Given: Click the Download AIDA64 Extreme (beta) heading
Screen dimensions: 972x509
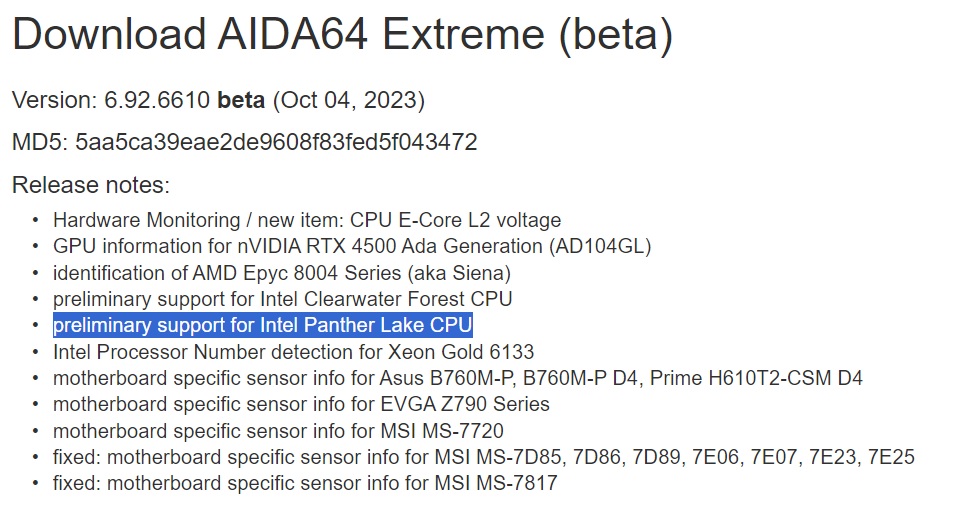Looking at the screenshot, I should 342,34.
